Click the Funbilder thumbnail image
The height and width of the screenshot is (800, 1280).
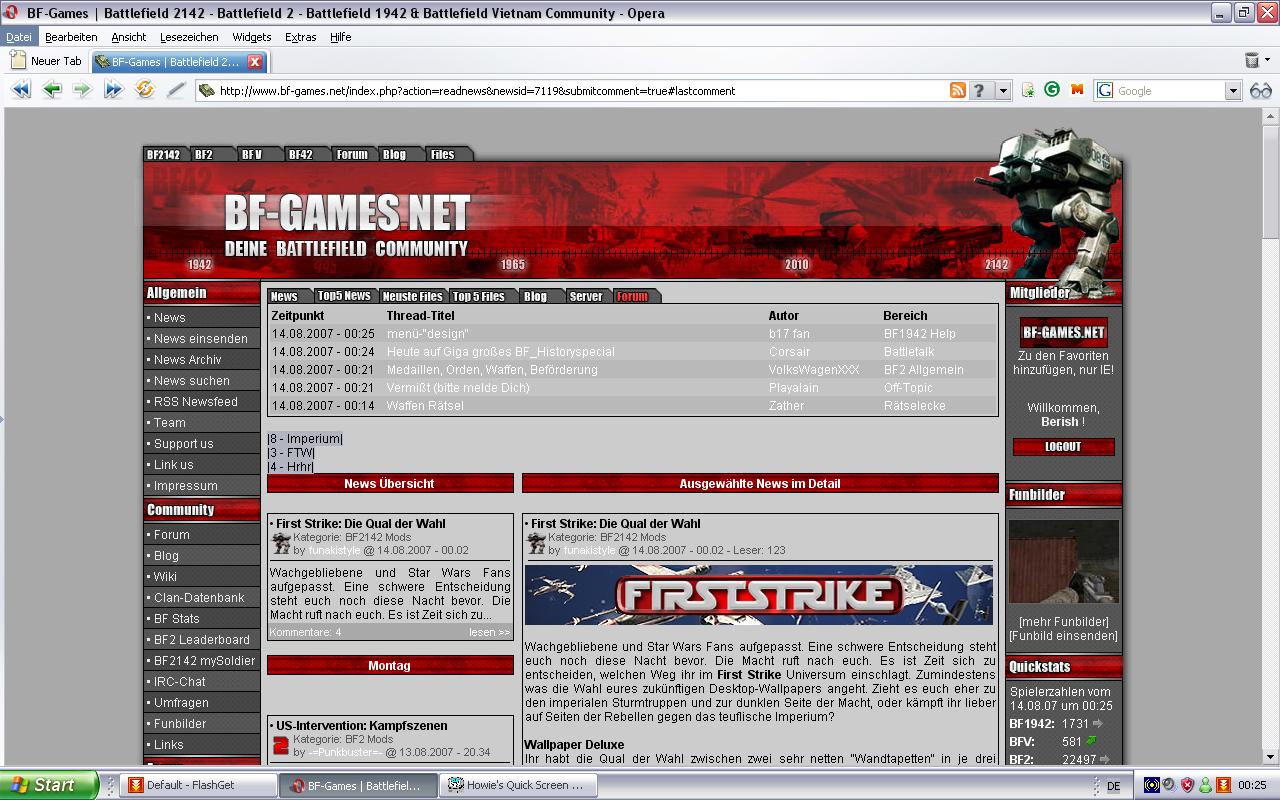(x=1063, y=561)
